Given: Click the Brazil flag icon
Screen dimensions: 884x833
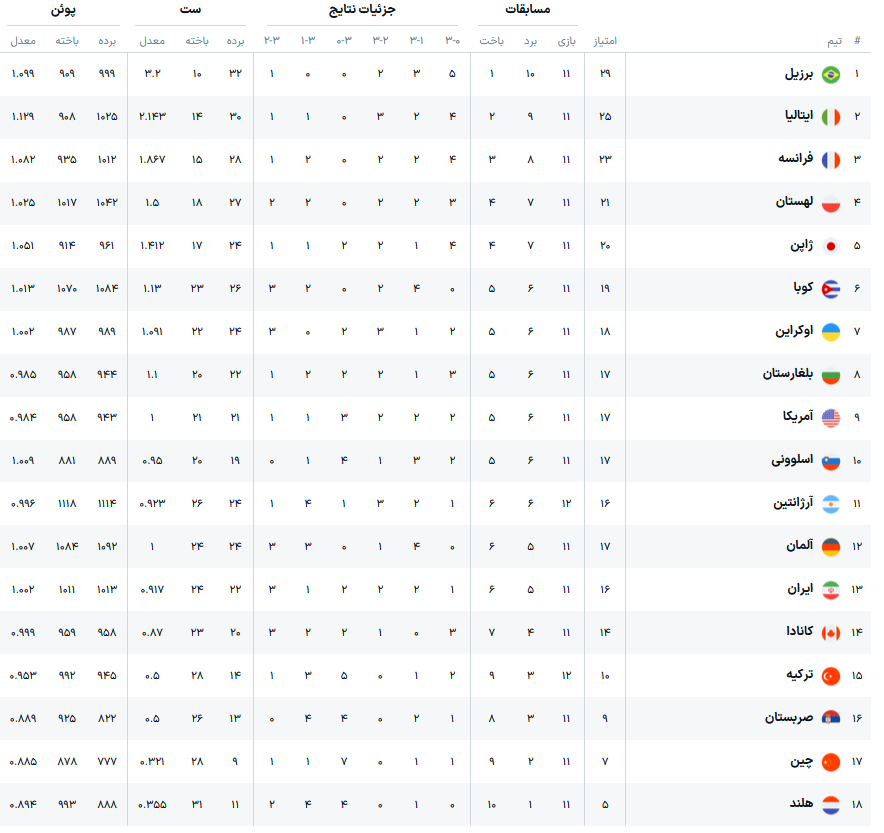Looking at the screenshot, I should point(830,75).
